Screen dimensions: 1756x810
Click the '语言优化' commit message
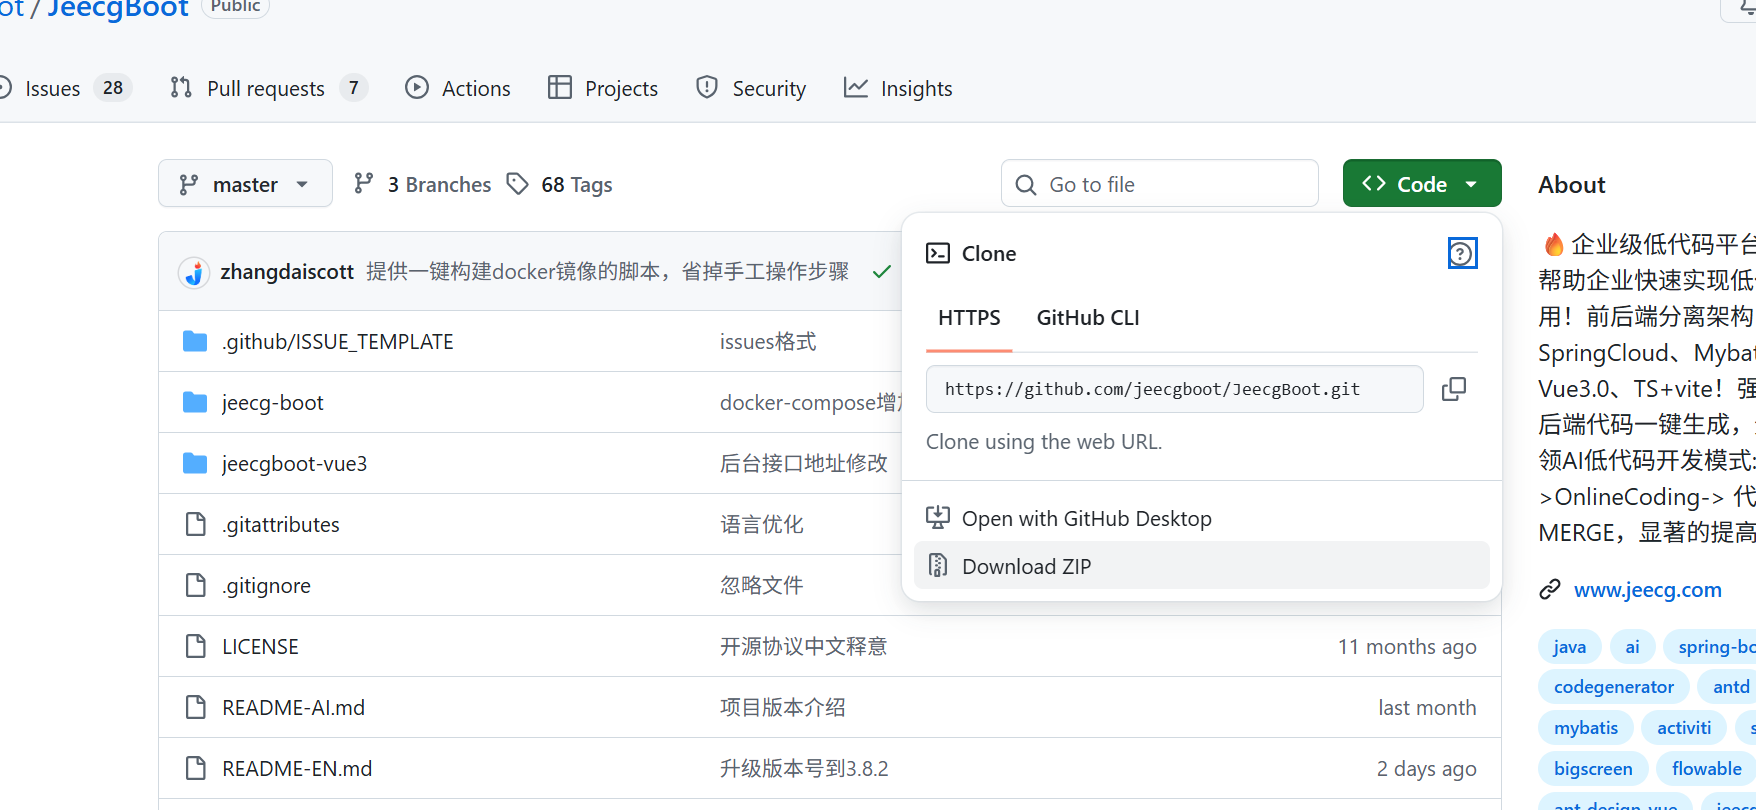[x=762, y=525]
